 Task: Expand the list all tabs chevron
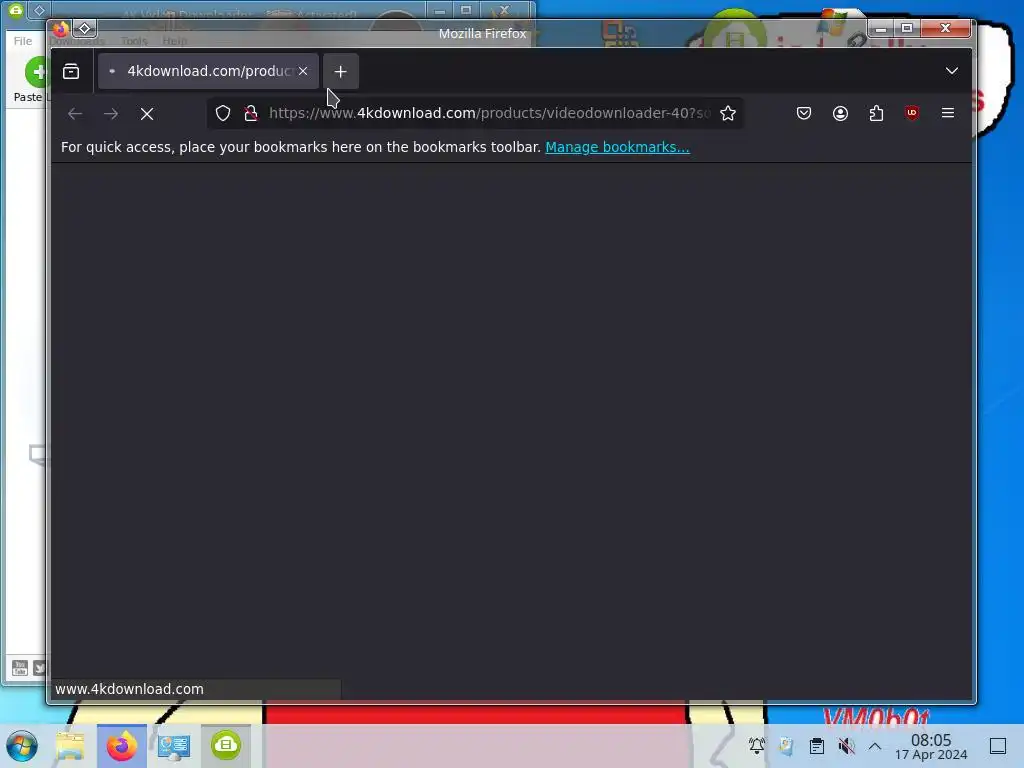click(952, 71)
